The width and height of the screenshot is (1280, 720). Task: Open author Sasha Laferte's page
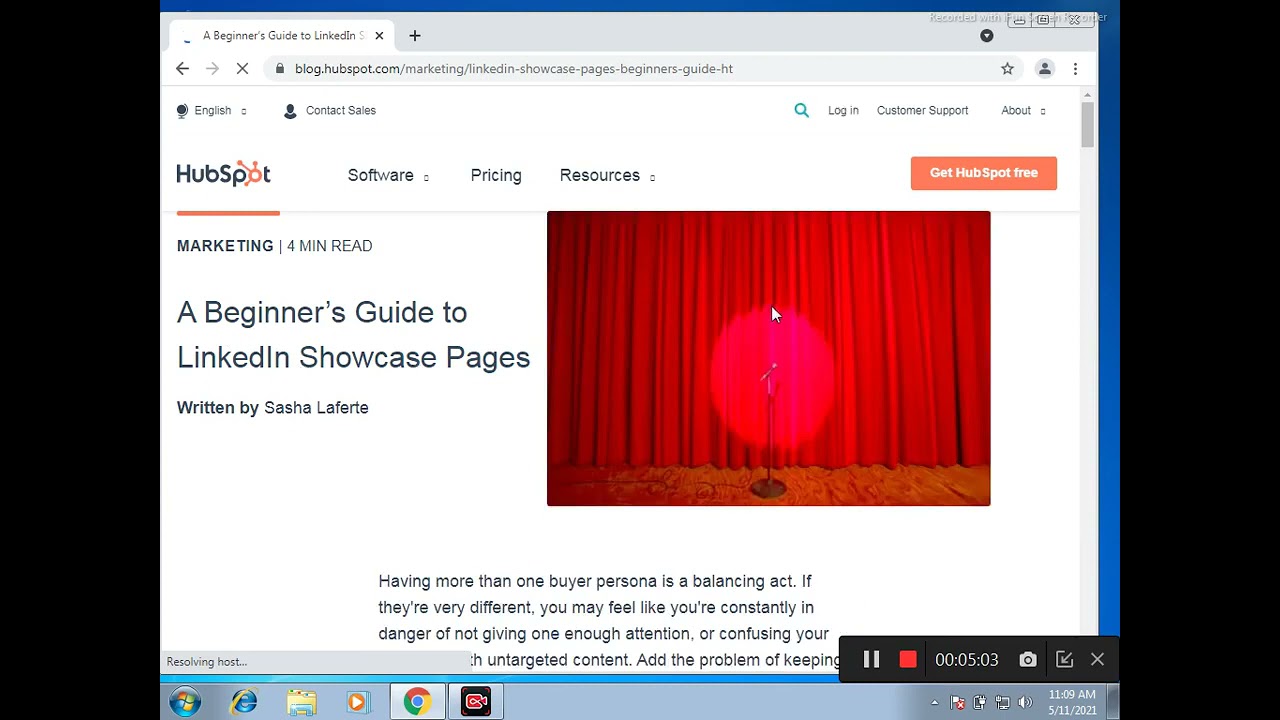(x=316, y=408)
